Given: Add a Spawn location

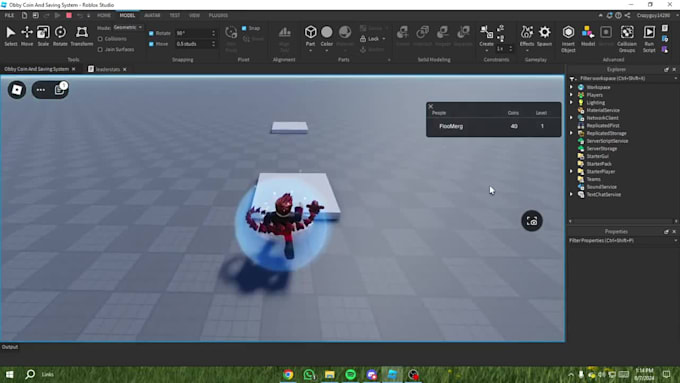Looking at the screenshot, I should point(544,36).
